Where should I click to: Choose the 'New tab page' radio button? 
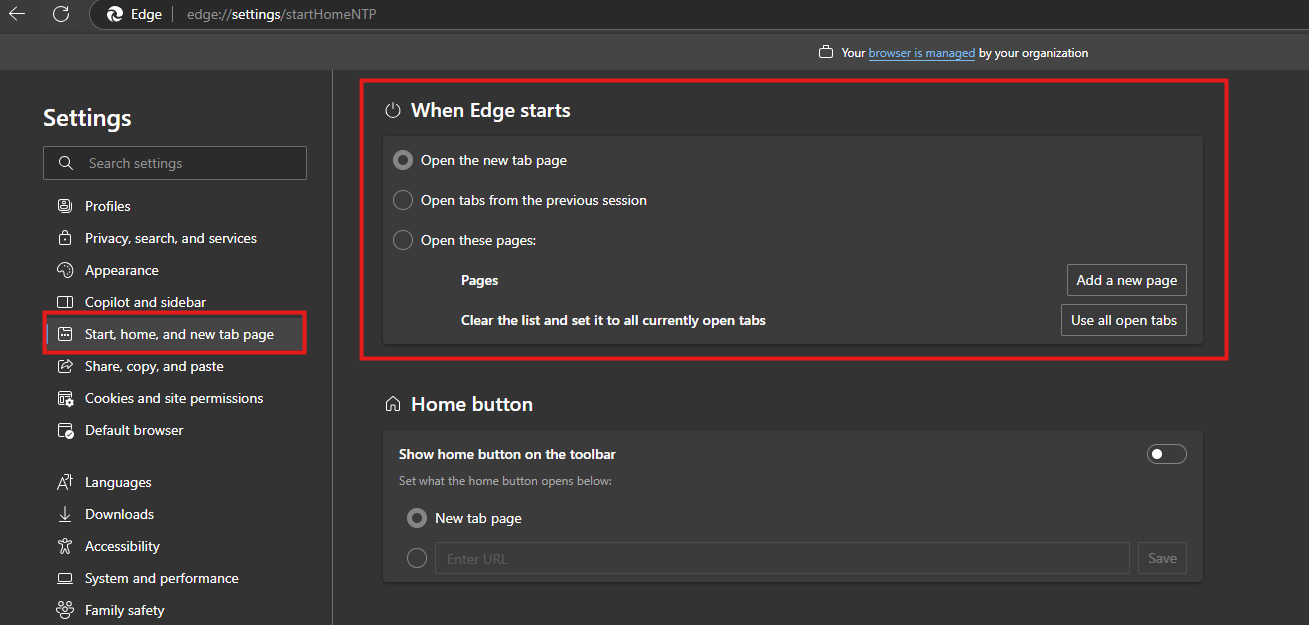pyautogui.click(x=417, y=518)
